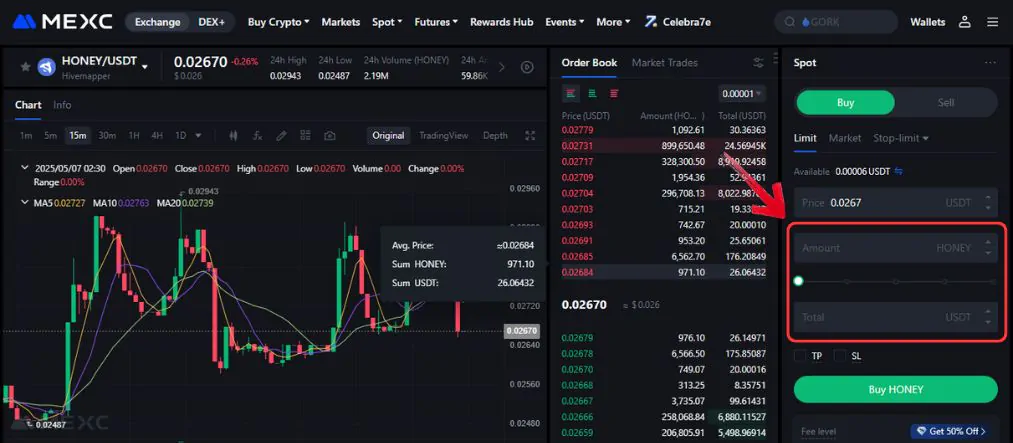Switch to the Info tab

pyautogui.click(x=62, y=105)
